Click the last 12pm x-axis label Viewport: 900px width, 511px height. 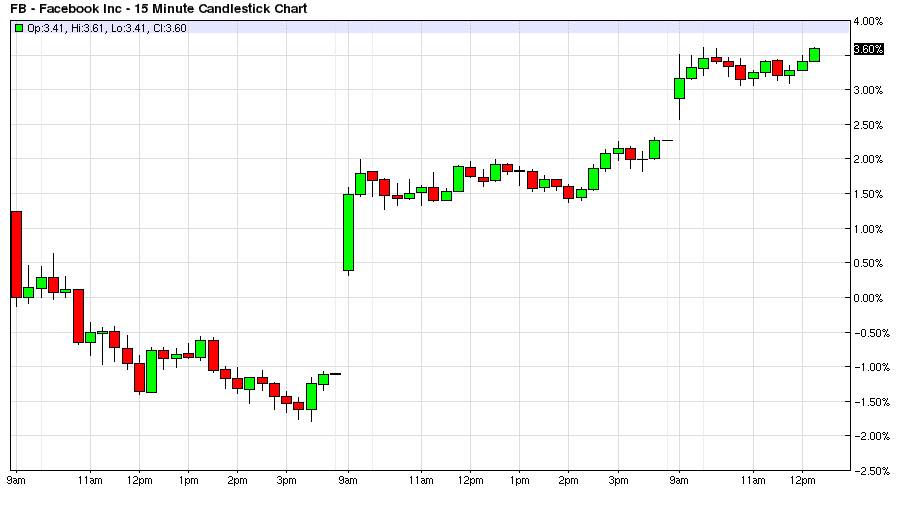[x=802, y=481]
